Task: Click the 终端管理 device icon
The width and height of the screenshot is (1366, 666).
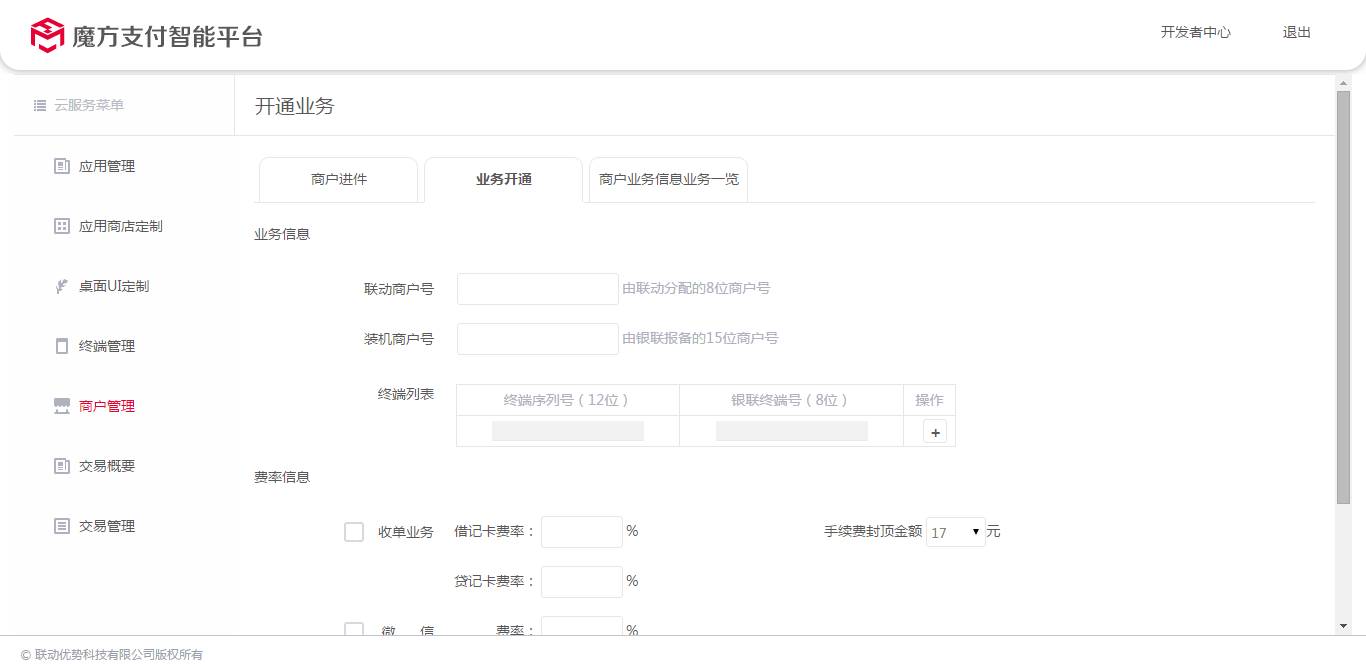Action: pyautogui.click(x=62, y=346)
